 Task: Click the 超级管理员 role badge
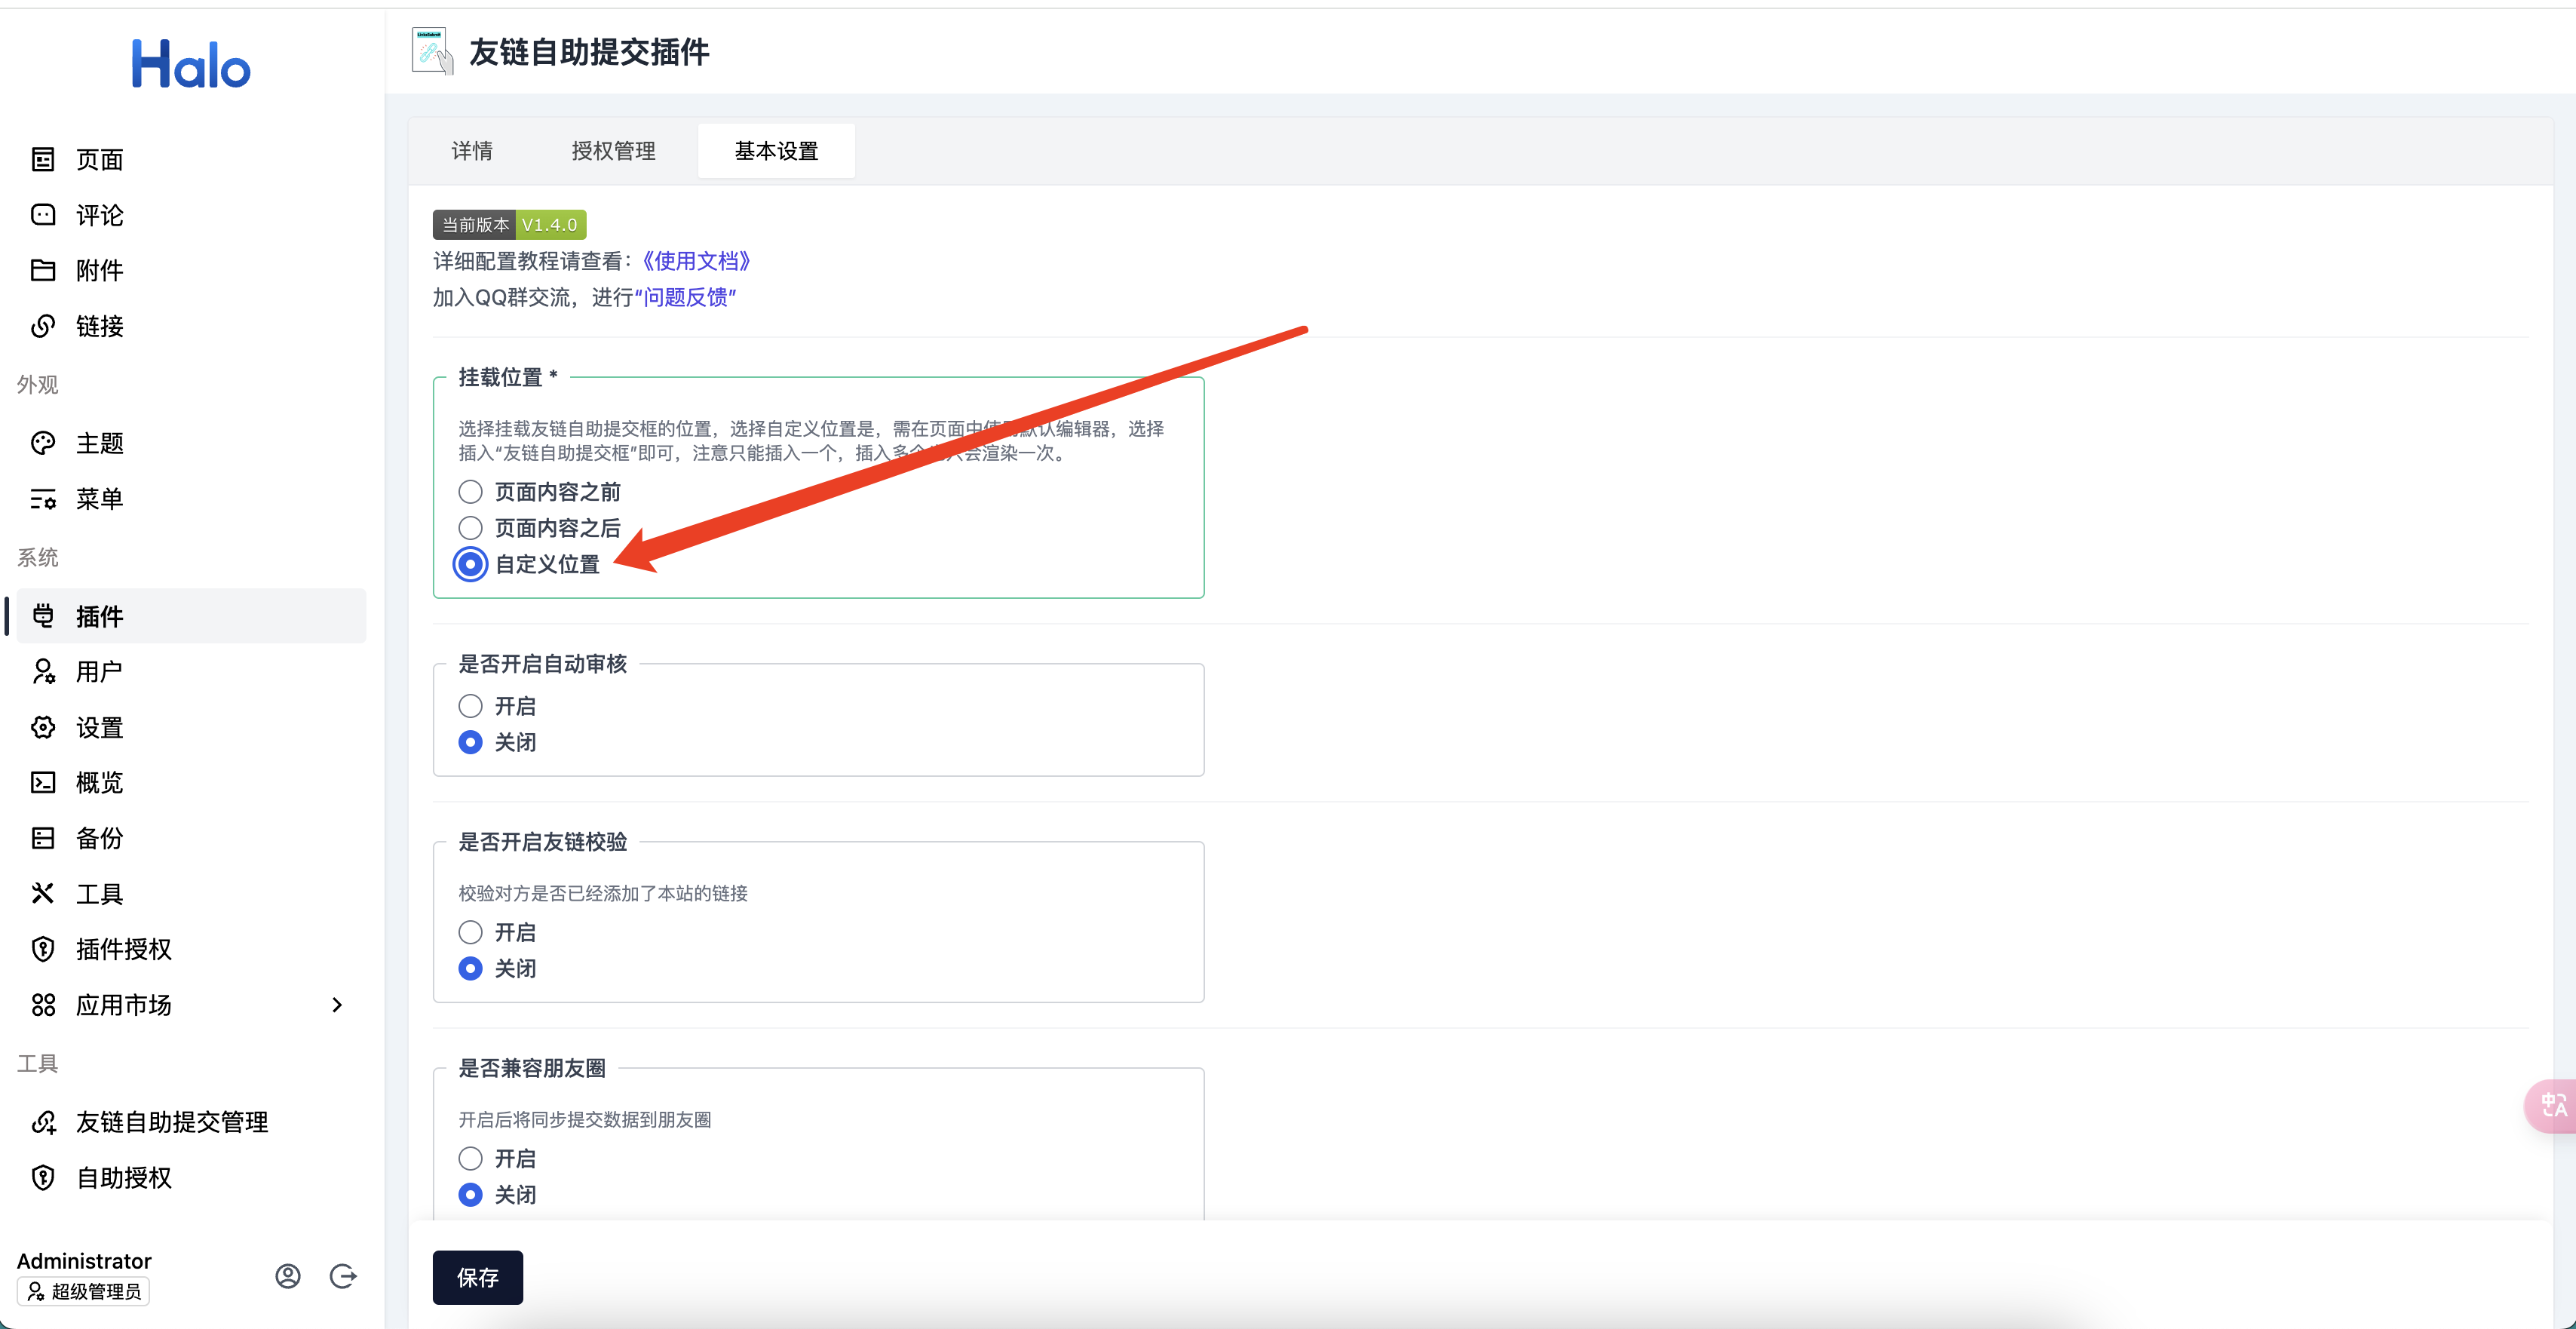coord(83,1291)
